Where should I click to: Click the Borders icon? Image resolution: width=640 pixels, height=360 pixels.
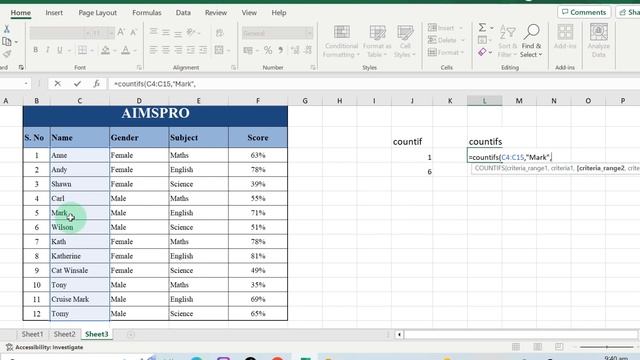coord(82,50)
